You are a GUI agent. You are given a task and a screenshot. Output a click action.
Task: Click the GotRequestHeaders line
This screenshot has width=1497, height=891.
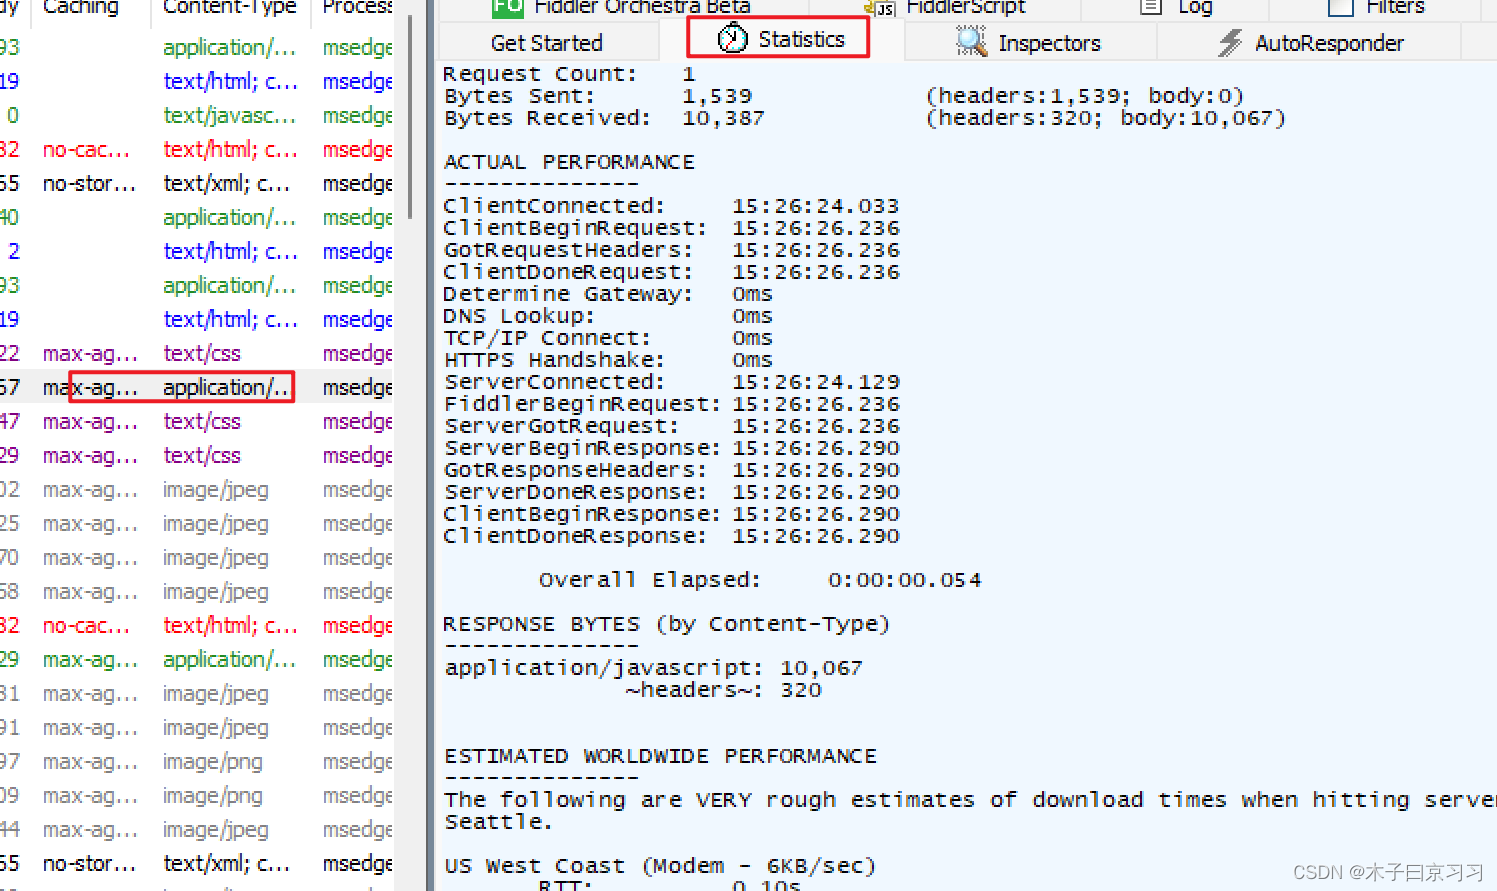coord(672,250)
